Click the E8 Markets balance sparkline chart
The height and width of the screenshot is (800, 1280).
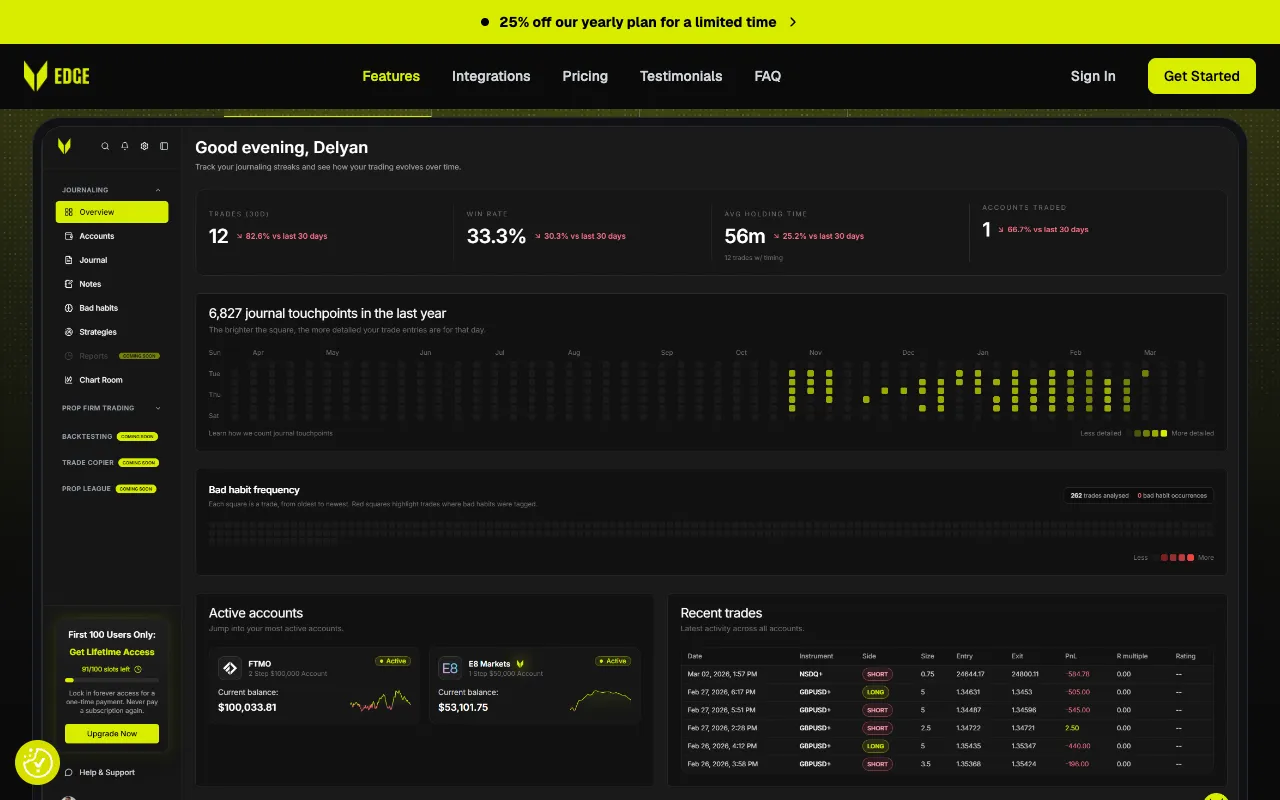pos(600,700)
